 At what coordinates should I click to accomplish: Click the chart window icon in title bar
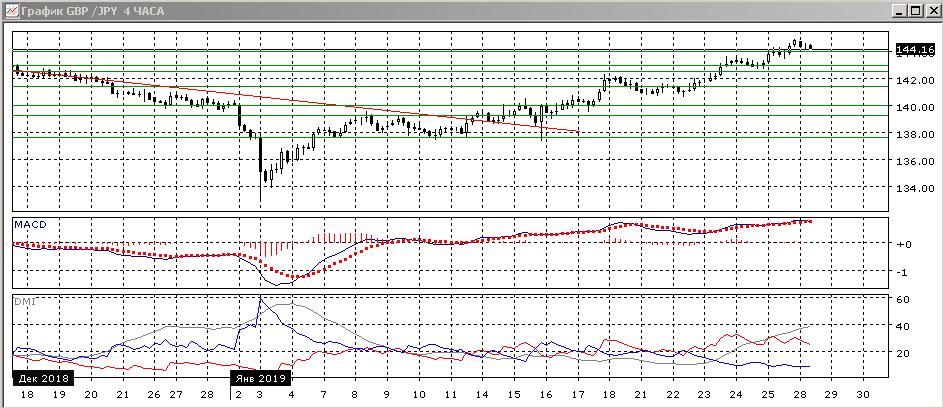point(11,11)
